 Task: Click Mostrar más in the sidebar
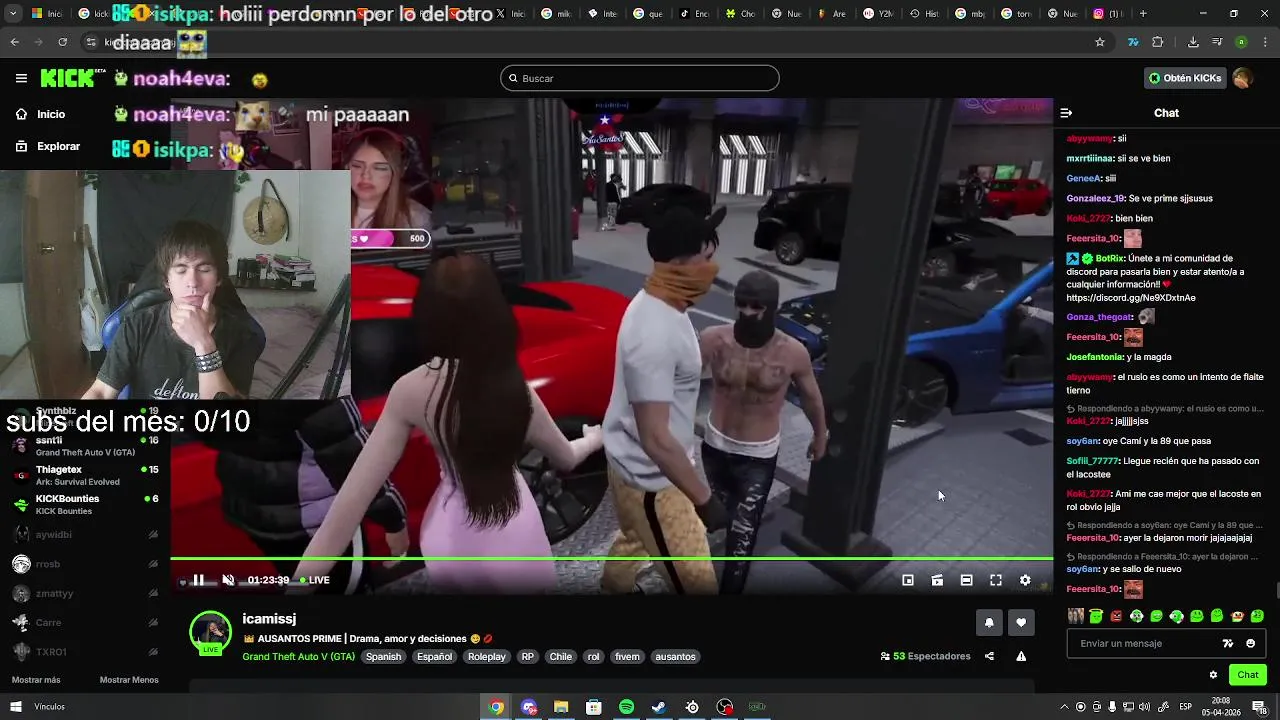point(36,680)
